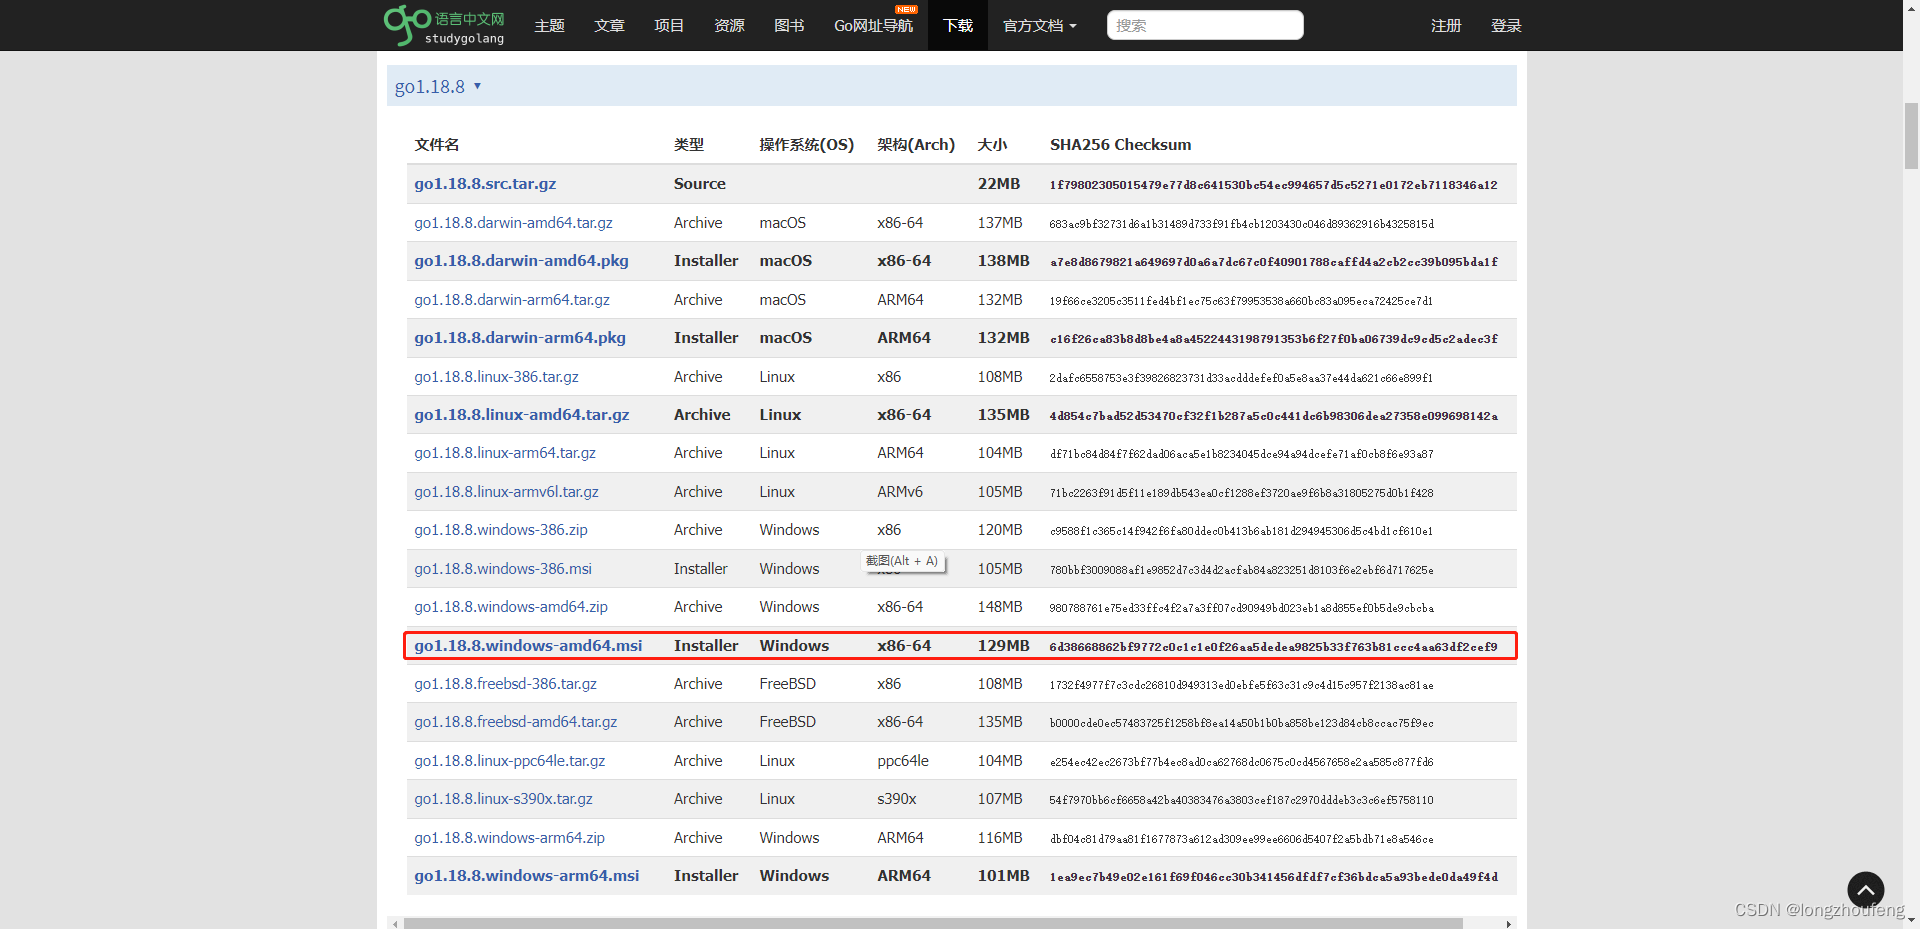Download go1.18.8.linux-ppc64le.tar.gz
The height and width of the screenshot is (929, 1920).
pos(510,761)
